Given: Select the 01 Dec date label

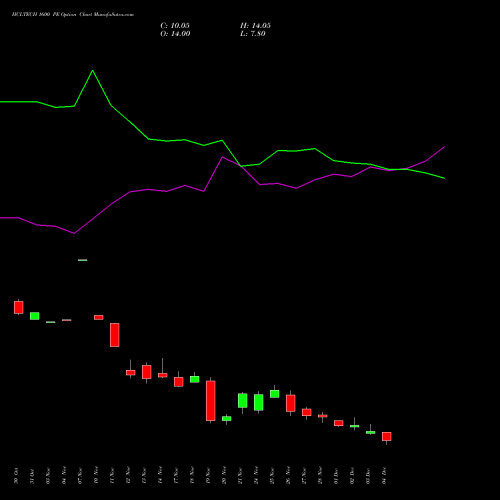Looking at the screenshot, I should tap(336, 476).
